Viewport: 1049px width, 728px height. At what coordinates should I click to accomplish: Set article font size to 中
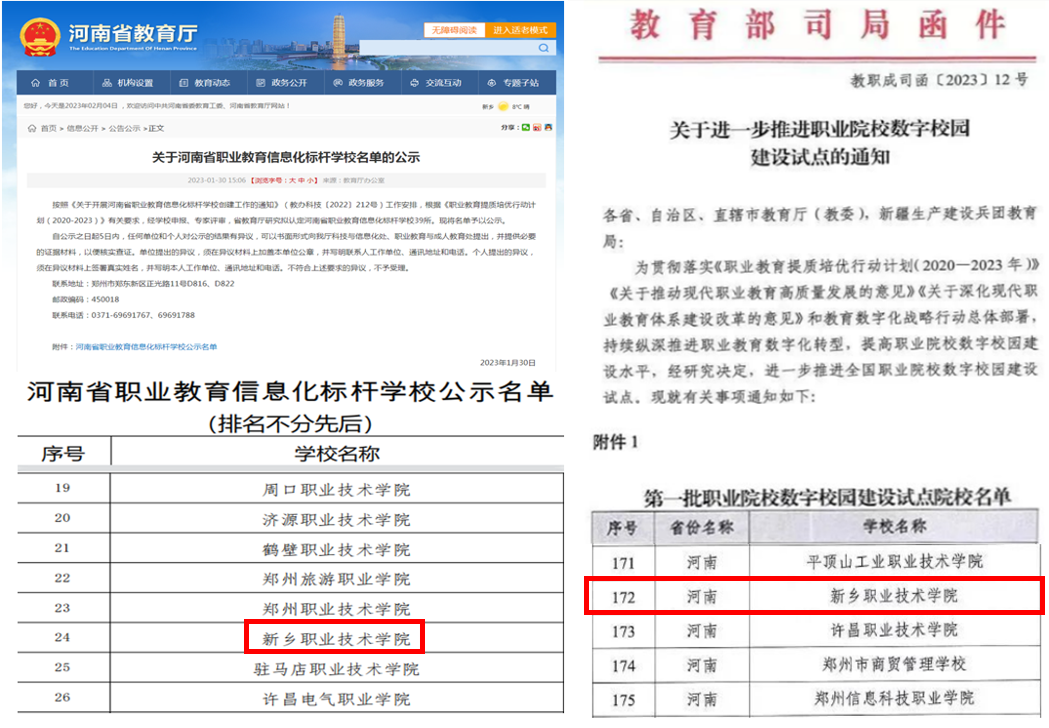click(300, 181)
